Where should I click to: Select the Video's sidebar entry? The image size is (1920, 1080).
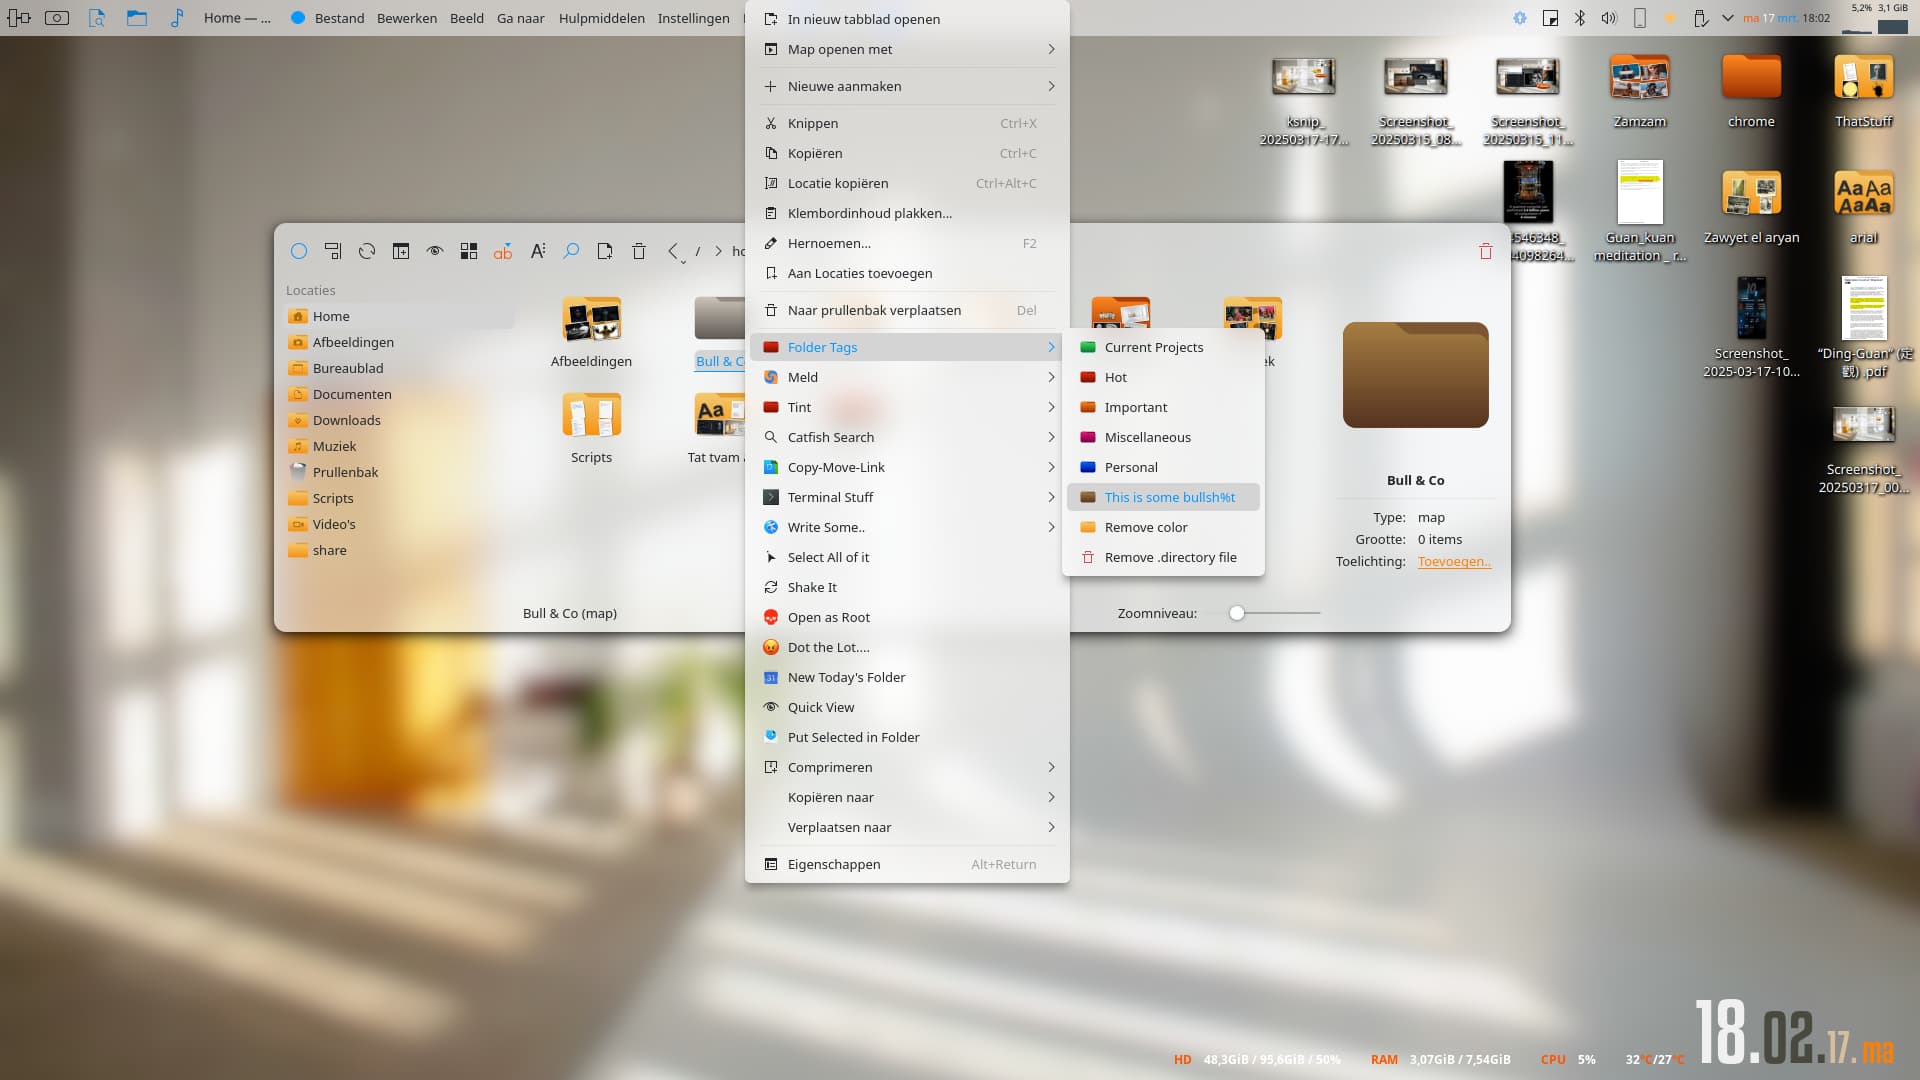click(400, 524)
